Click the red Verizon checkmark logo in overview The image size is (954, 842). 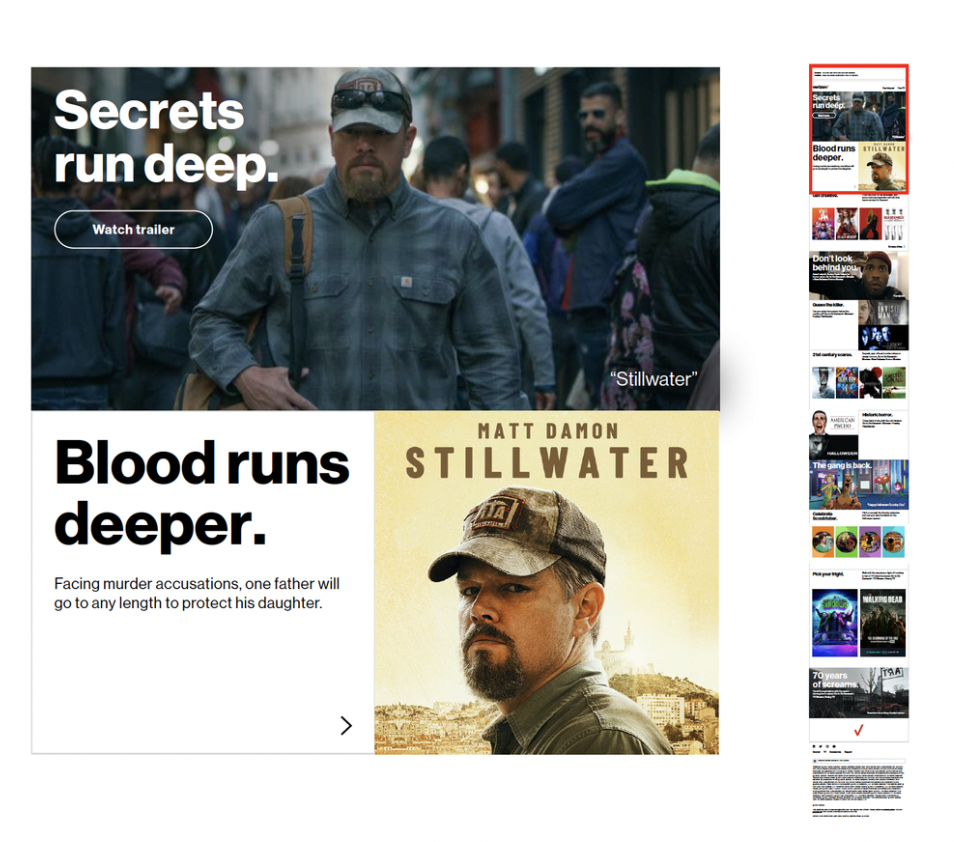(x=858, y=730)
